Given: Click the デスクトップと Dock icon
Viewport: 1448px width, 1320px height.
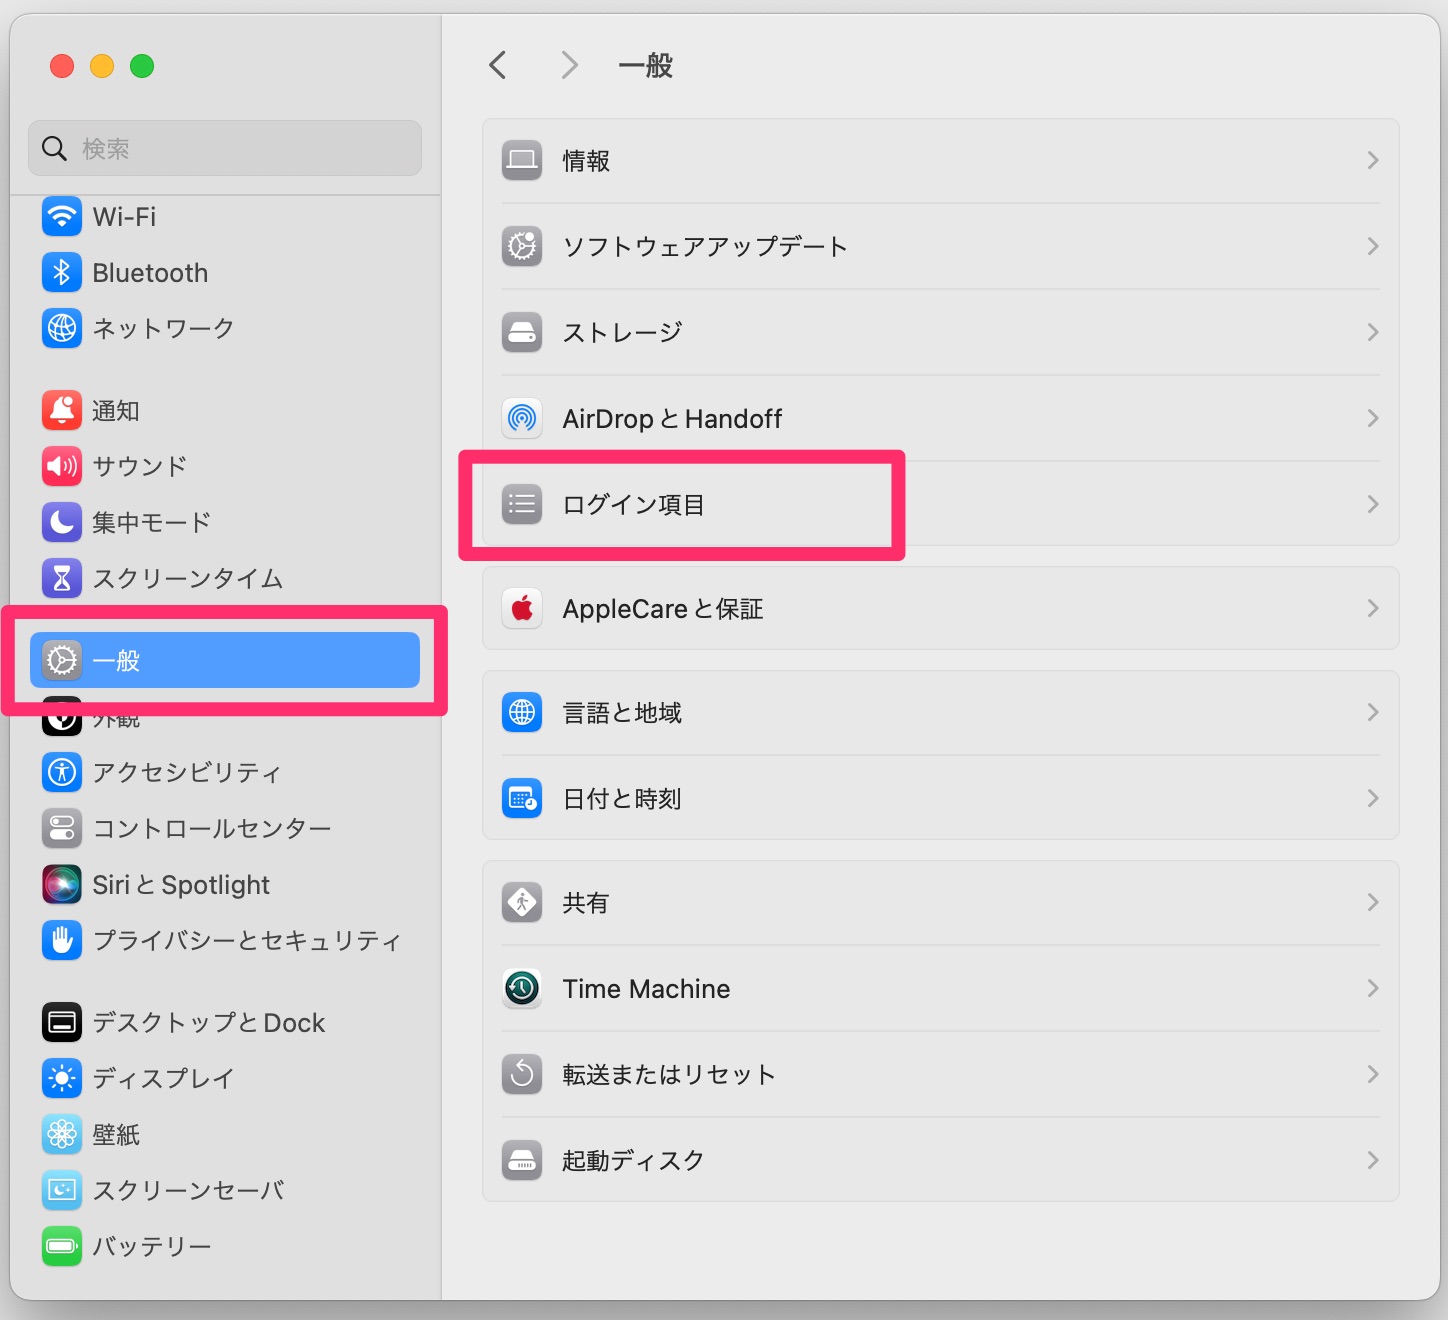Looking at the screenshot, I should (x=62, y=1022).
